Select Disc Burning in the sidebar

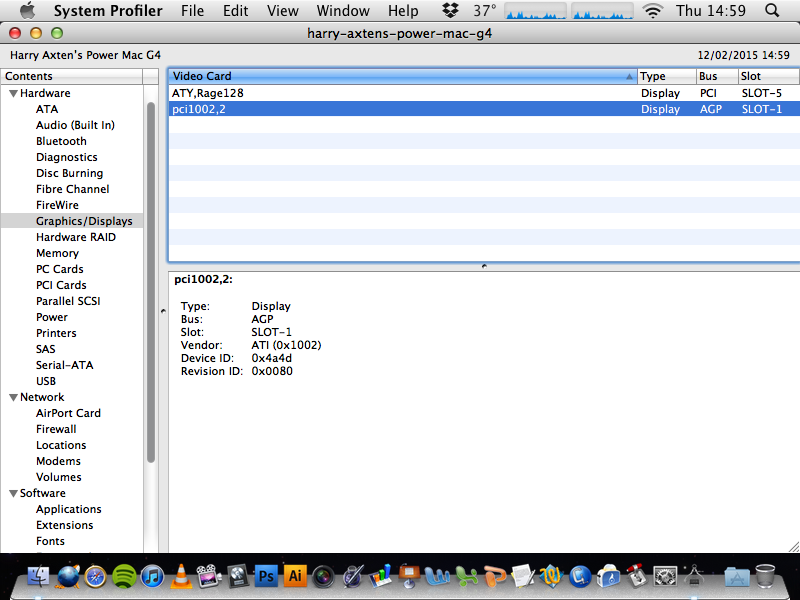tap(69, 173)
